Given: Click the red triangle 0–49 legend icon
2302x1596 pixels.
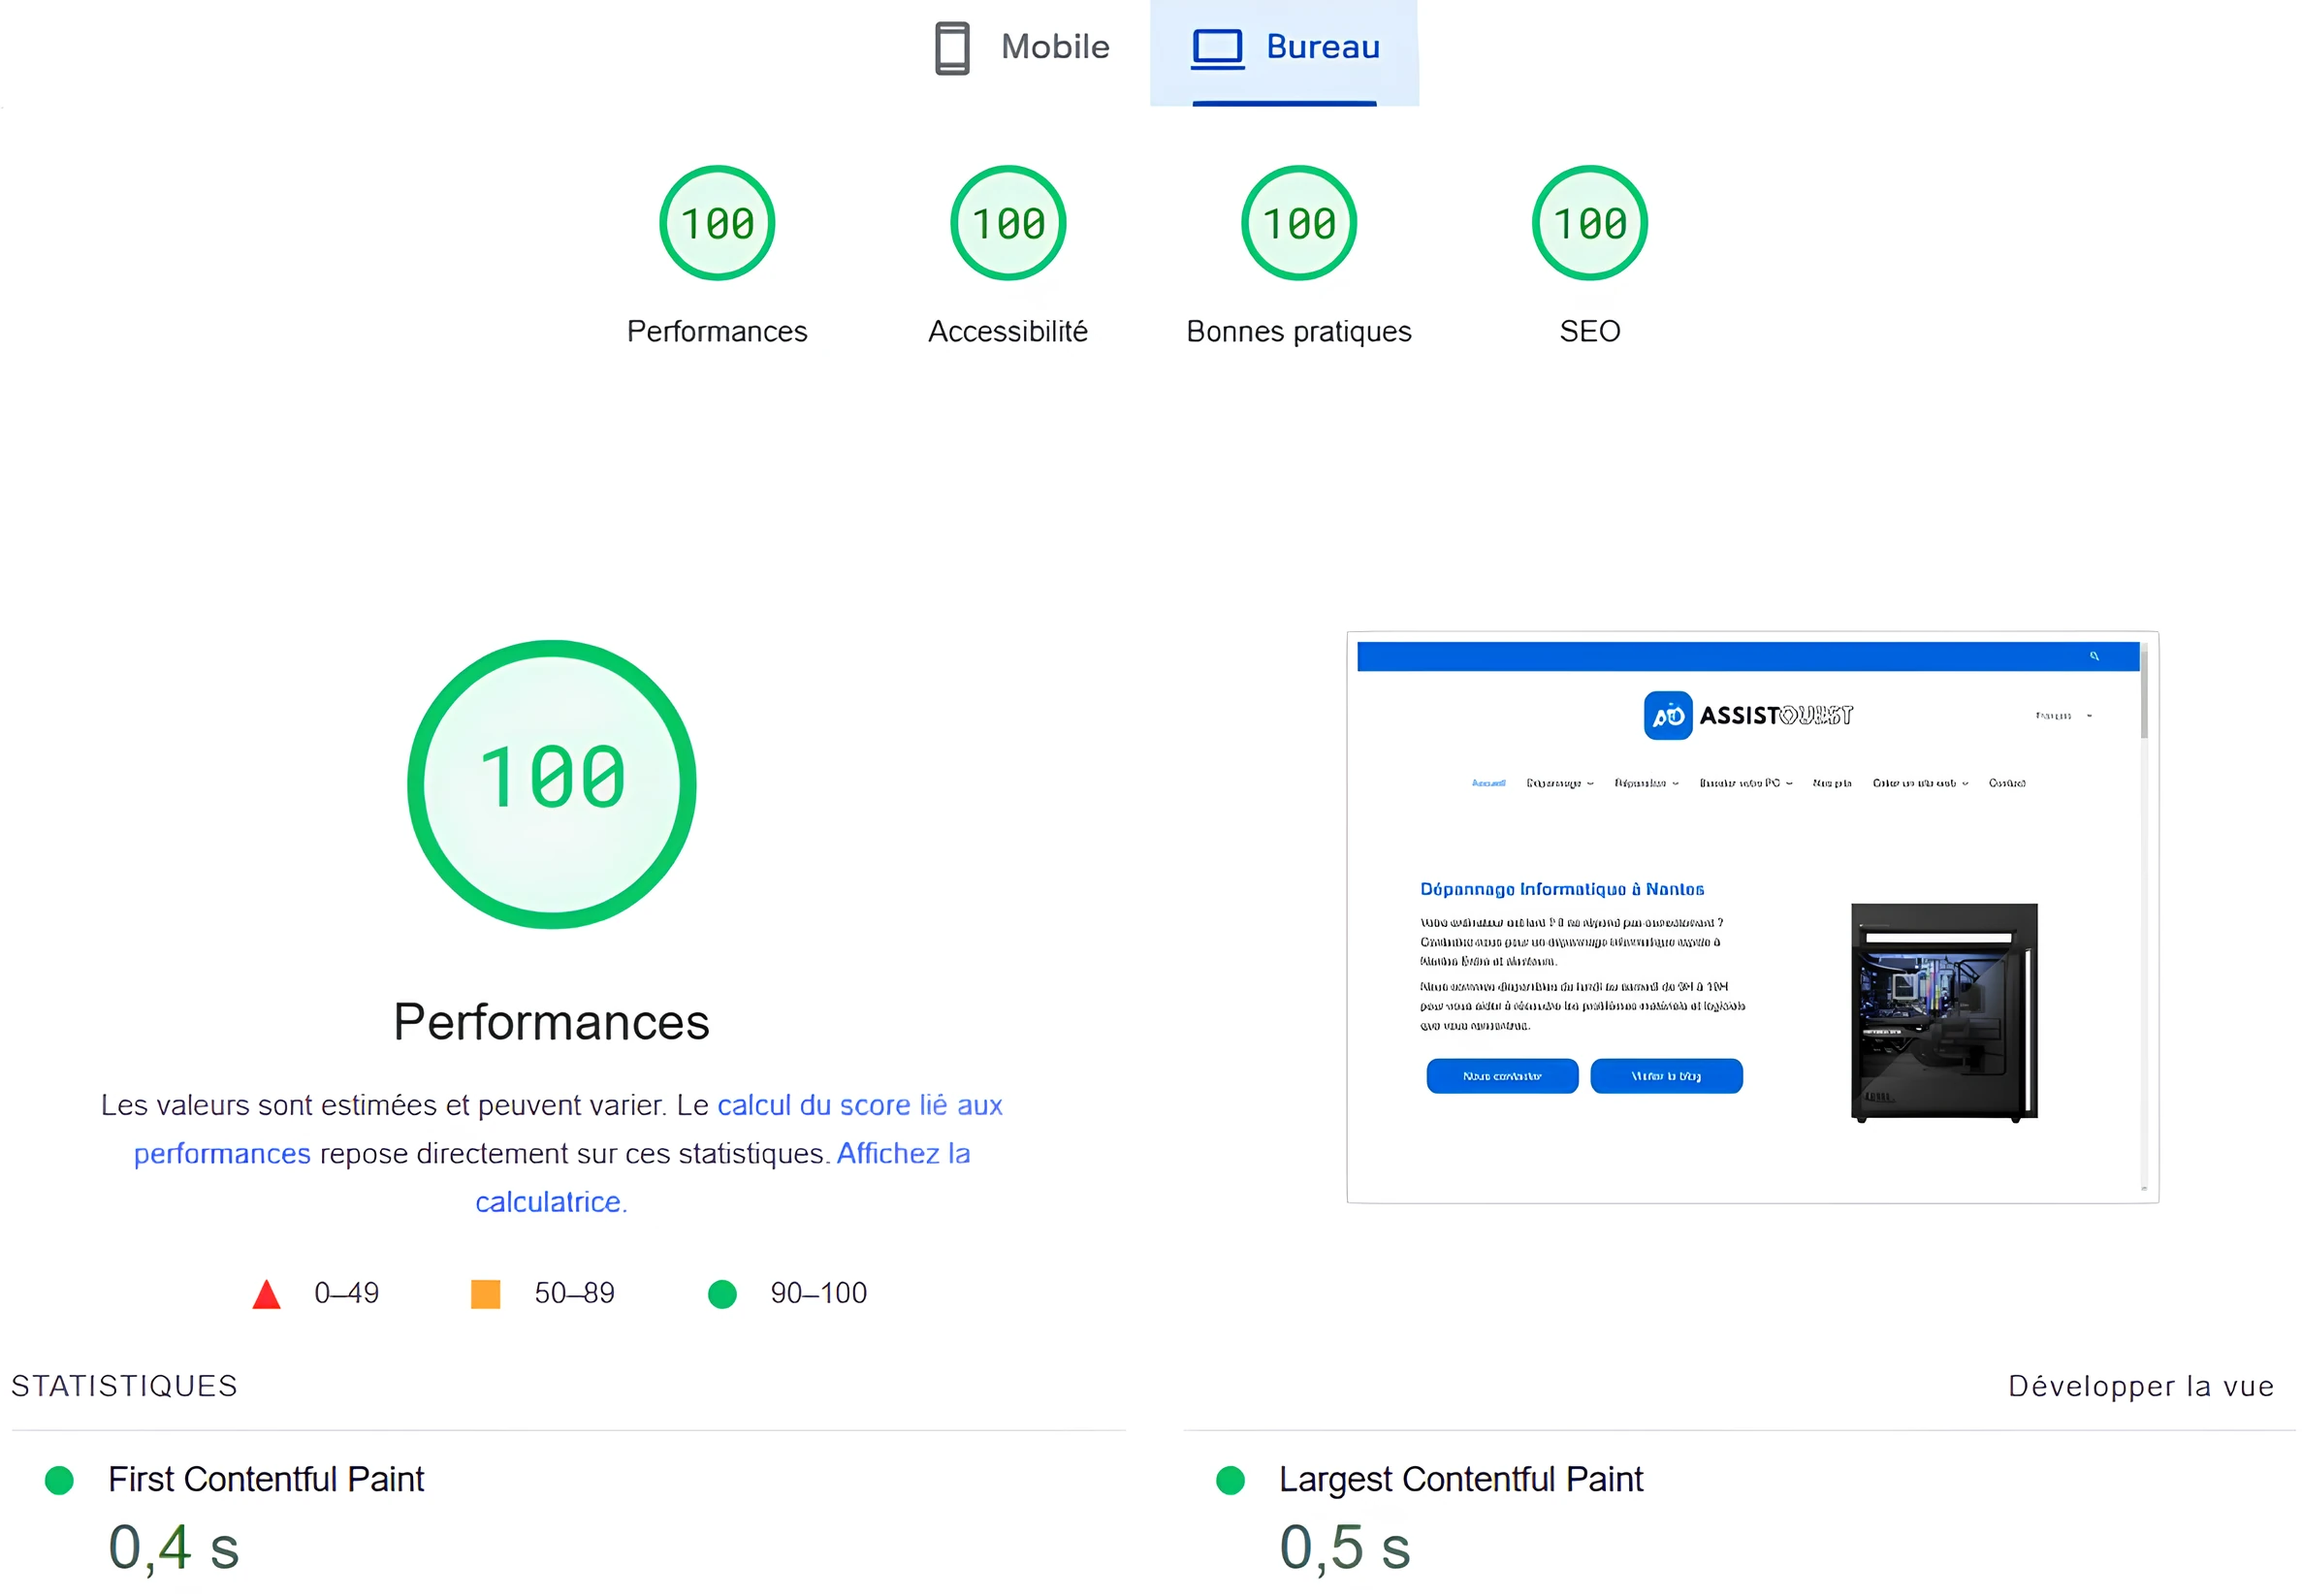Looking at the screenshot, I should click(266, 1294).
